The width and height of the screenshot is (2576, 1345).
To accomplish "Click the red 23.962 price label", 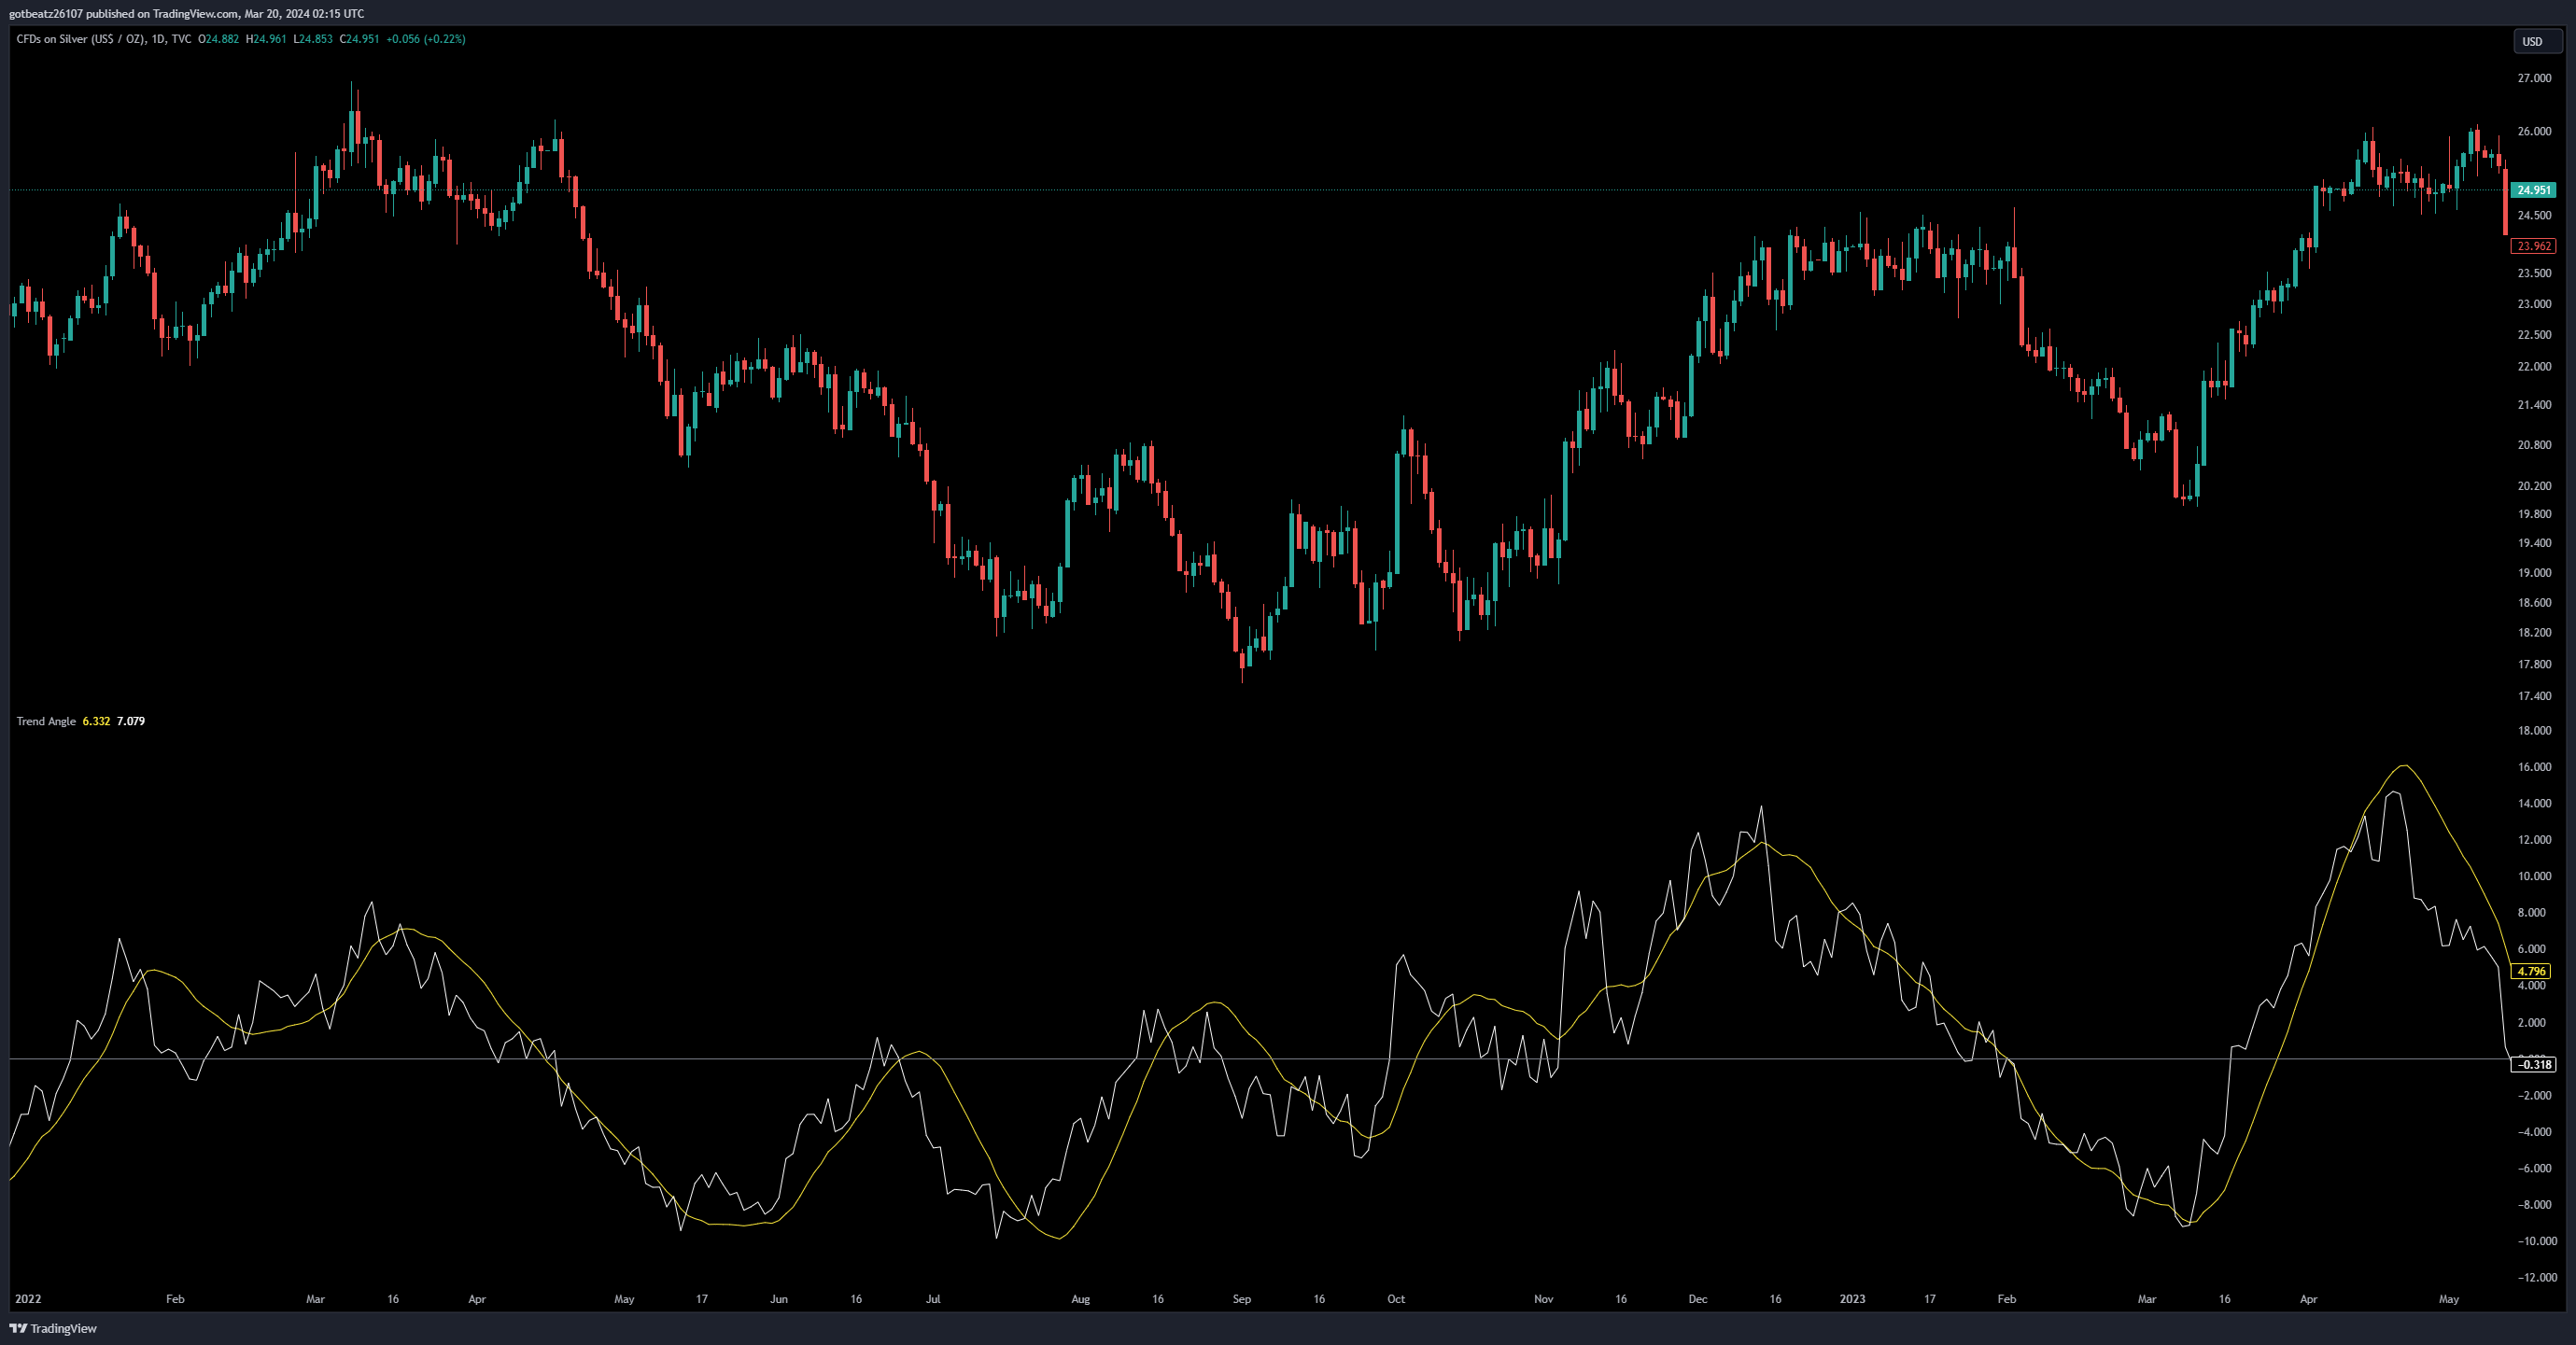I will (x=2533, y=246).
